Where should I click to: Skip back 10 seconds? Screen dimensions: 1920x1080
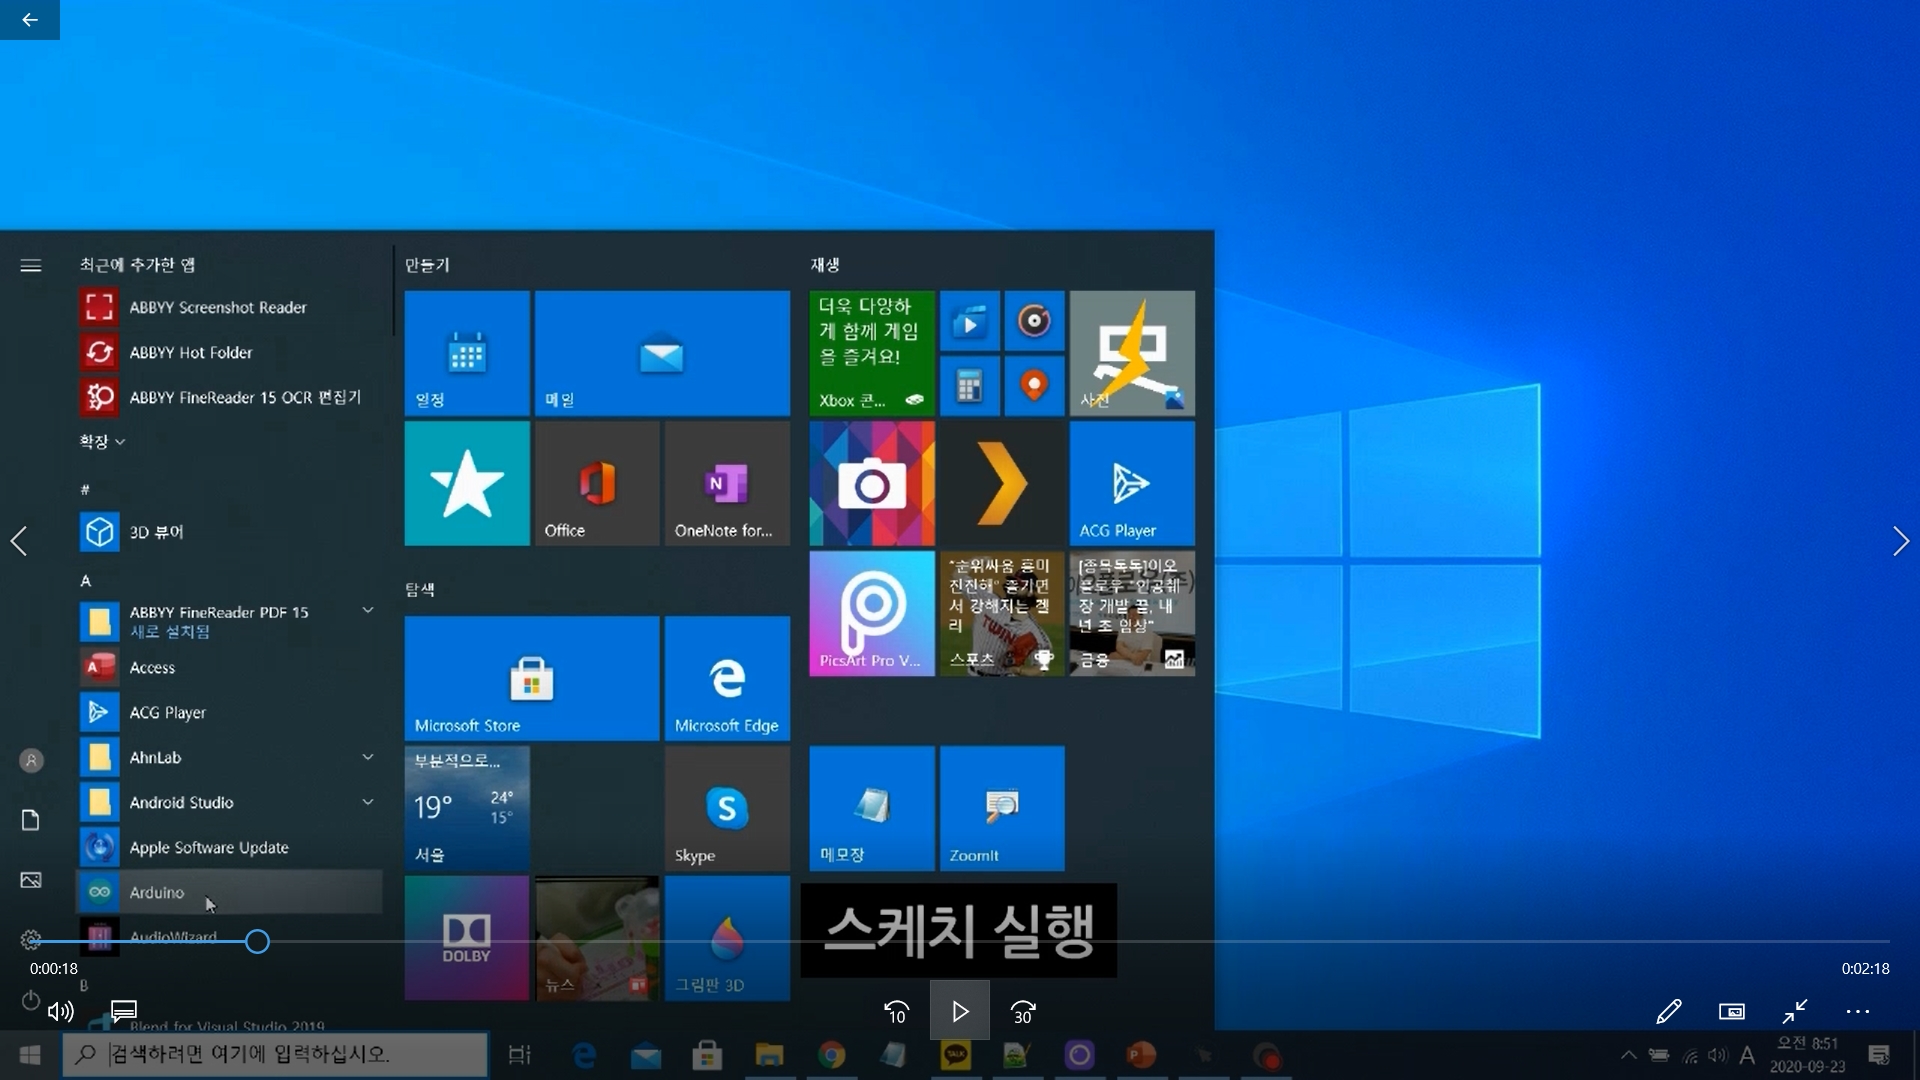pos(896,1012)
